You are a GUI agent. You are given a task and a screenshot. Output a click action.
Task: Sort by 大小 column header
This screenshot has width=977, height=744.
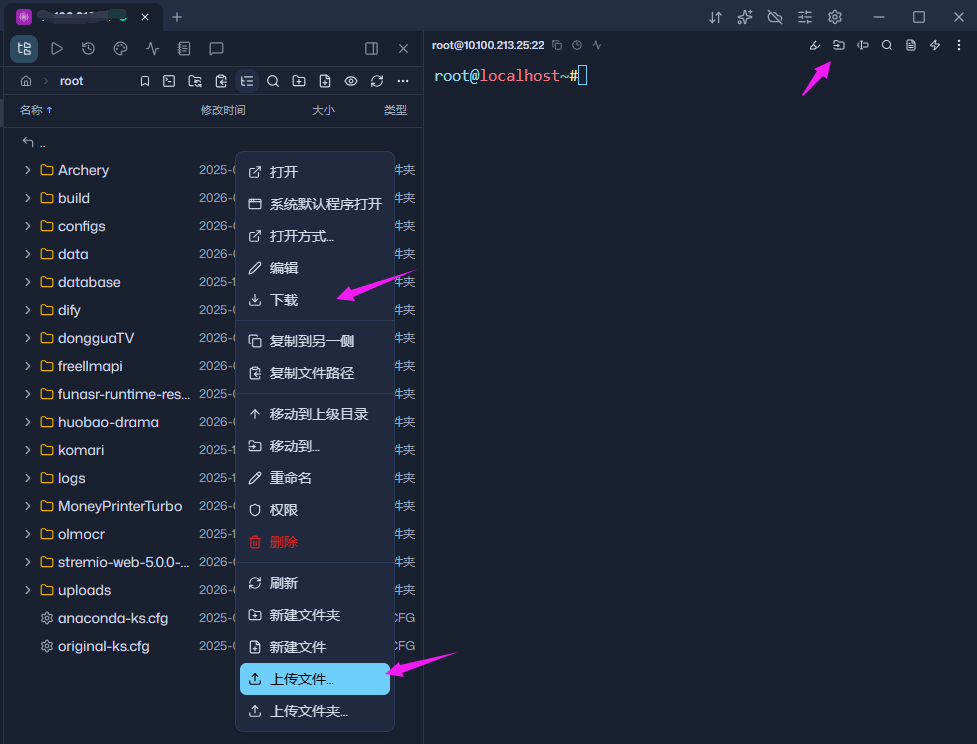pos(323,110)
